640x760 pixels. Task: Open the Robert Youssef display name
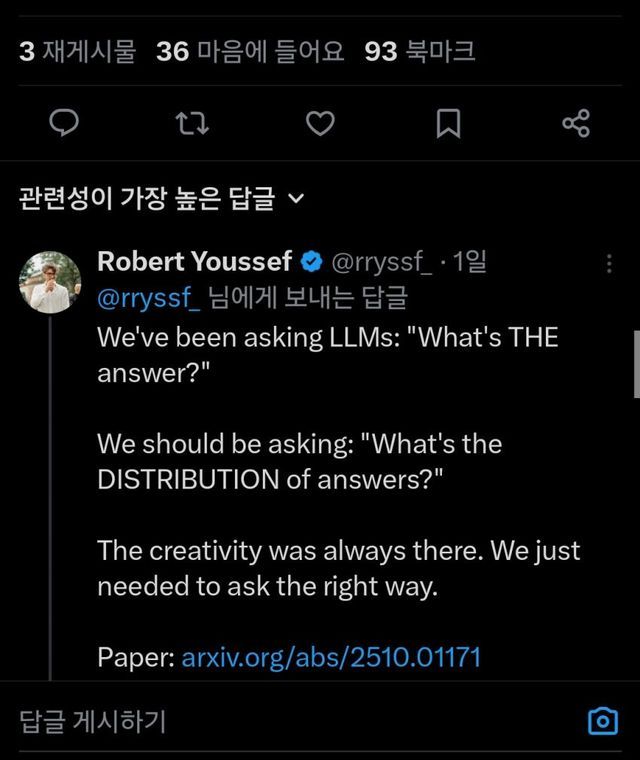(x=195, y=262)
